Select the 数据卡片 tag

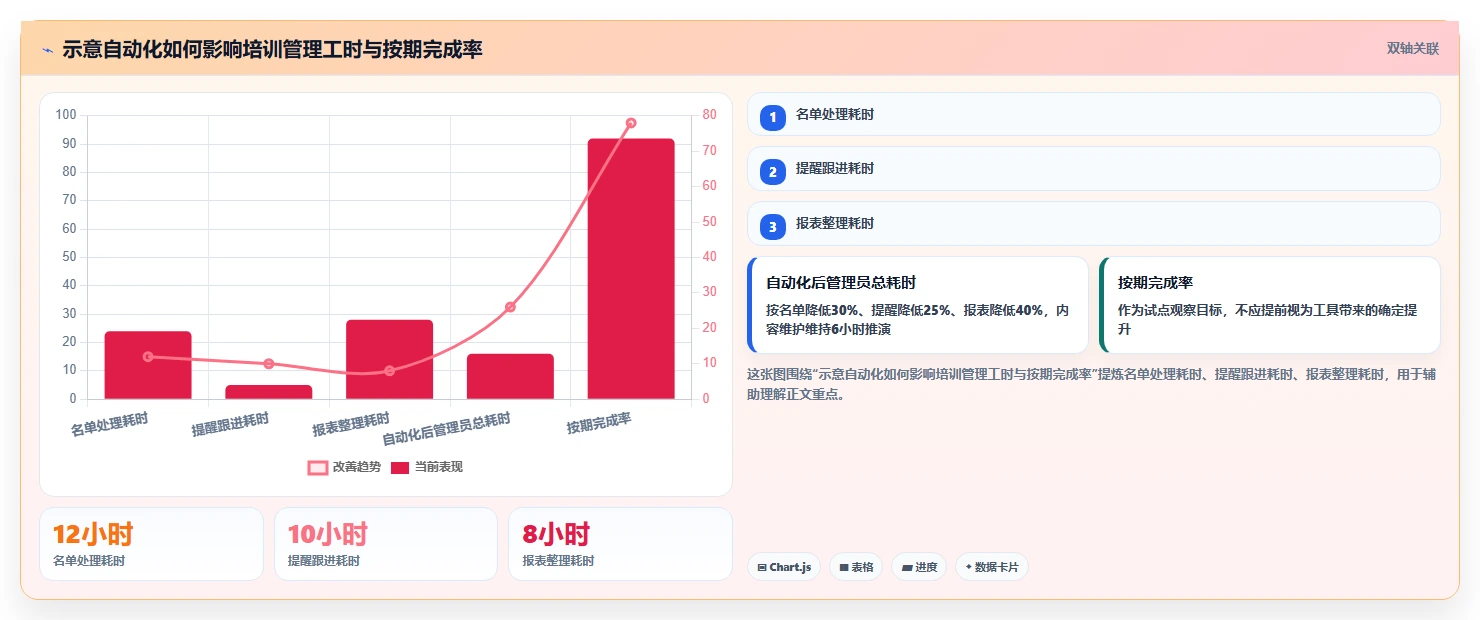coord(992,567)
